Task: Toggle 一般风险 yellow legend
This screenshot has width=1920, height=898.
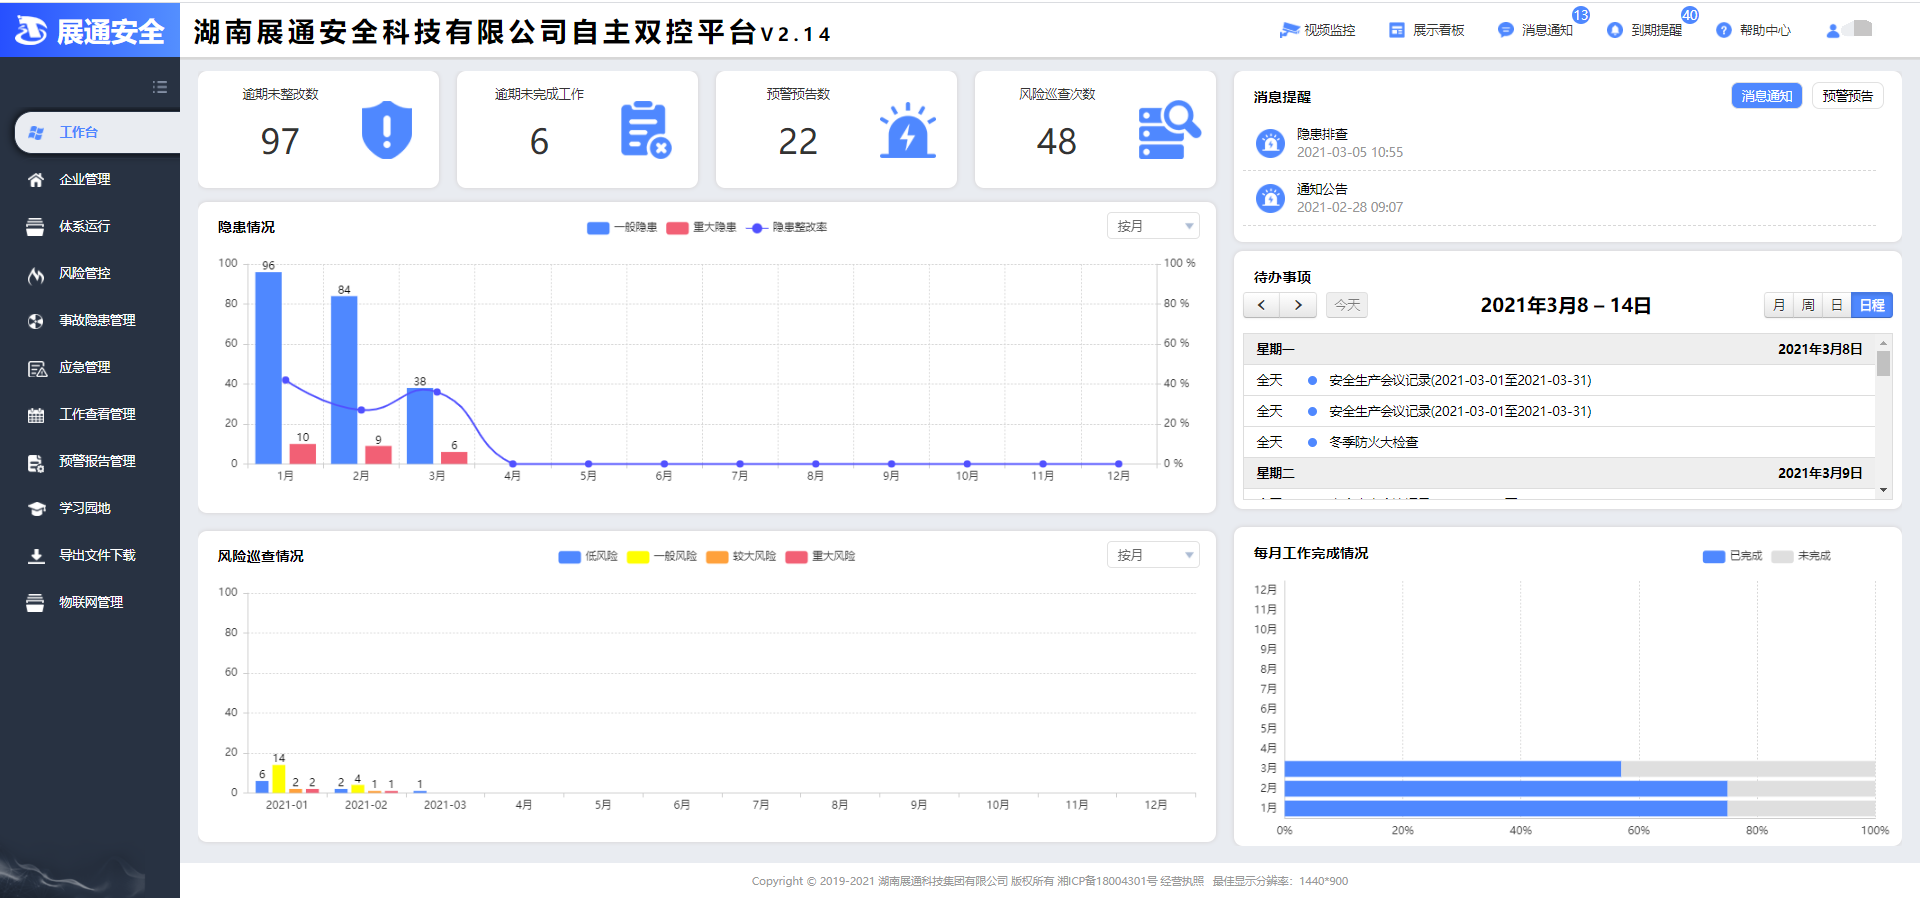Action: (x=662, y=557)
